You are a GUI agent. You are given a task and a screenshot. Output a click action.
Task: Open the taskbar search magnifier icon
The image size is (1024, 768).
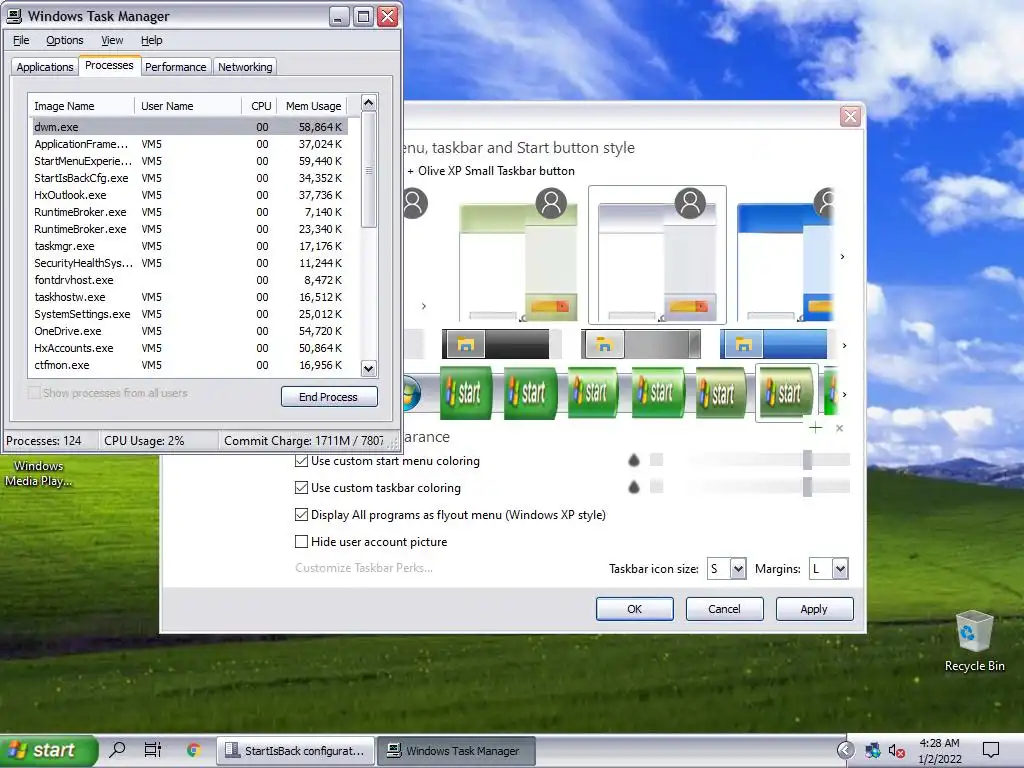[x=118, y=750]
